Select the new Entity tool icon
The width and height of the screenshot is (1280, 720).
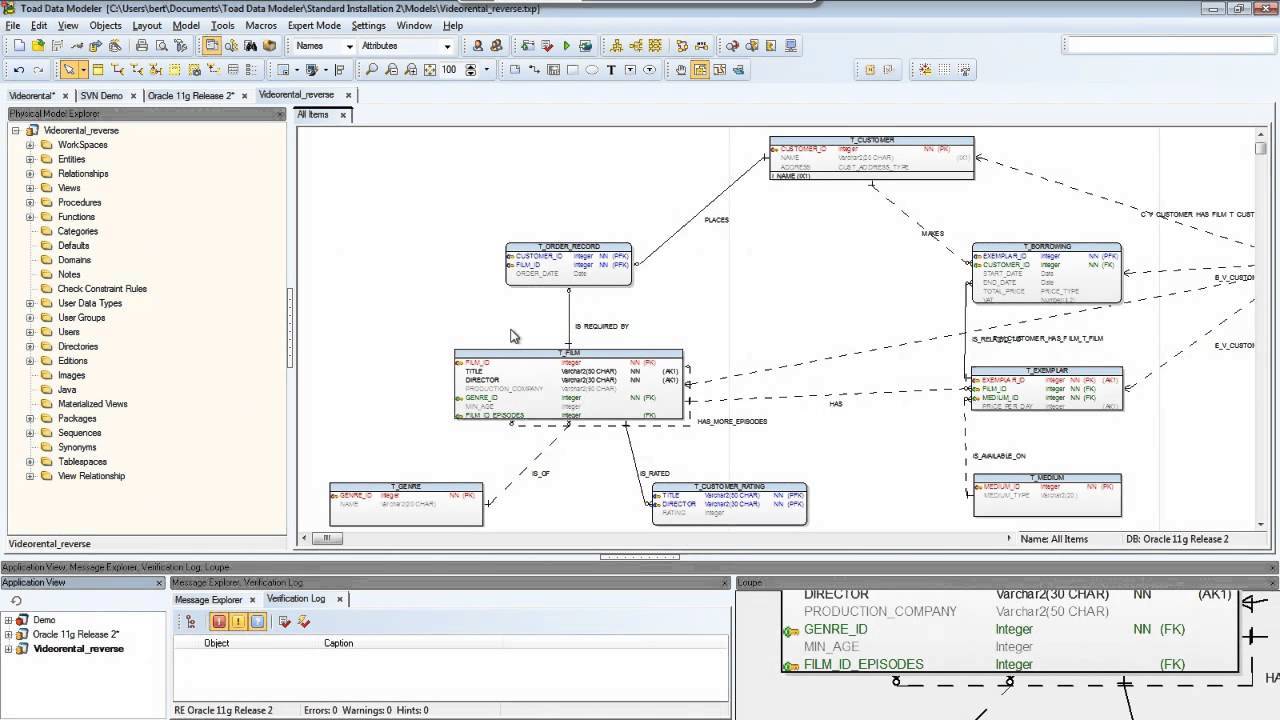pyautogui.click(x=98, y=70)
